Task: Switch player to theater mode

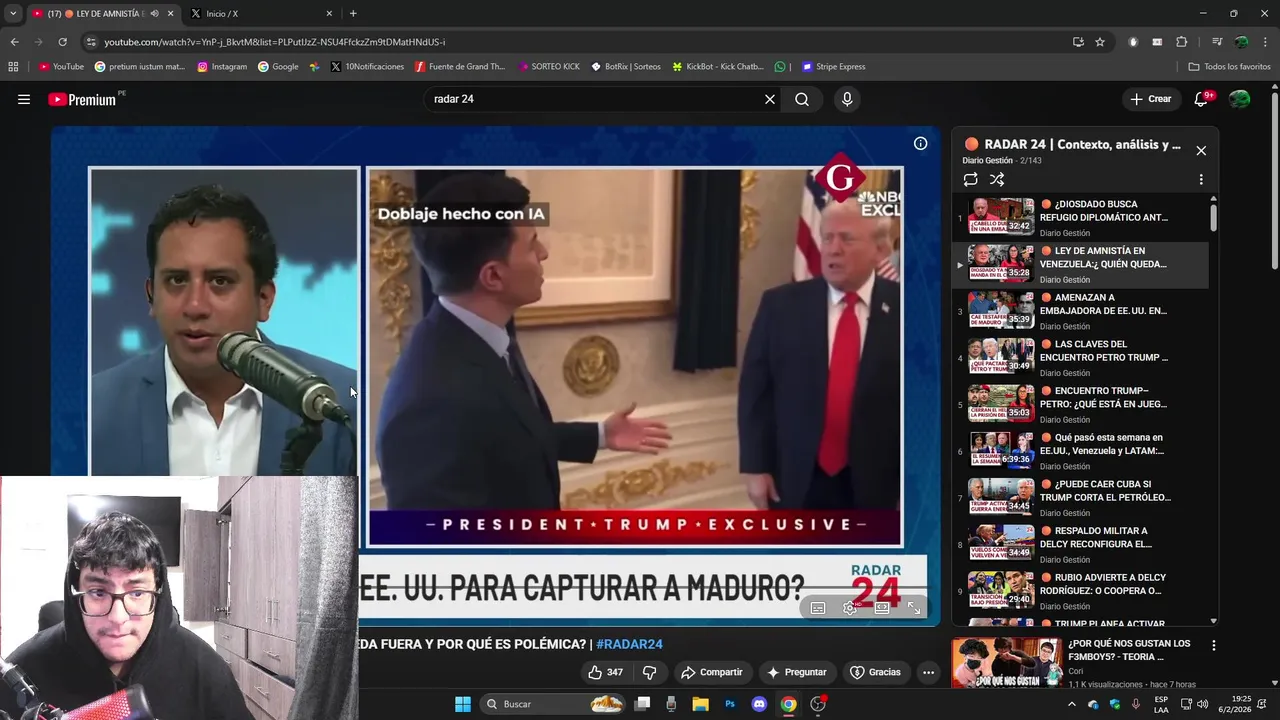Action: tap(882, 608)
